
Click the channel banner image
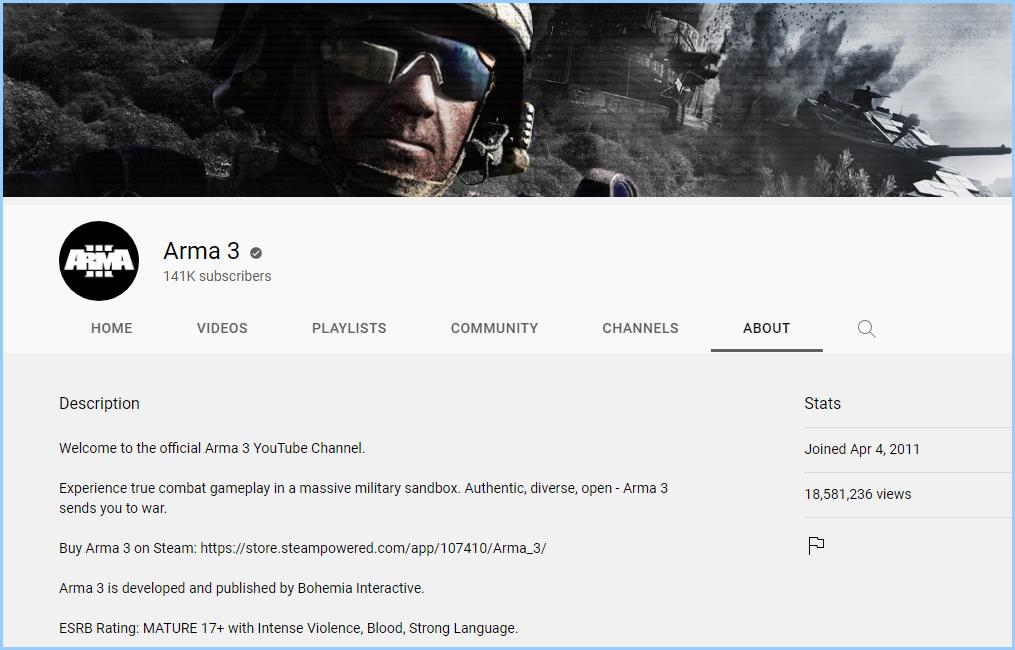click(x=508, y=100)
